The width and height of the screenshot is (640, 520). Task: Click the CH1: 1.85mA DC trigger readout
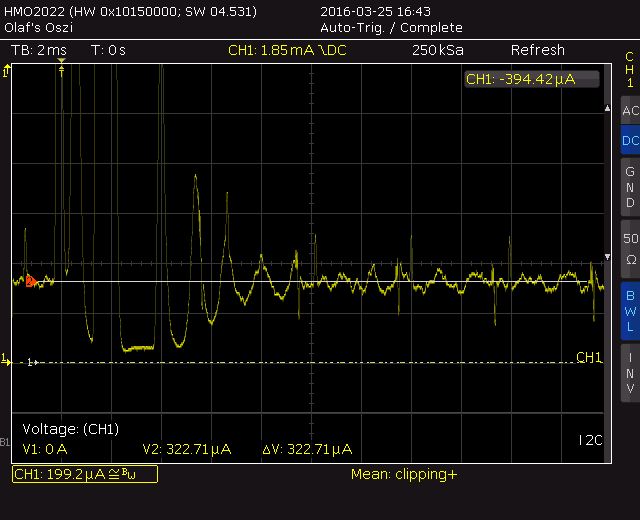pos(287,50)
